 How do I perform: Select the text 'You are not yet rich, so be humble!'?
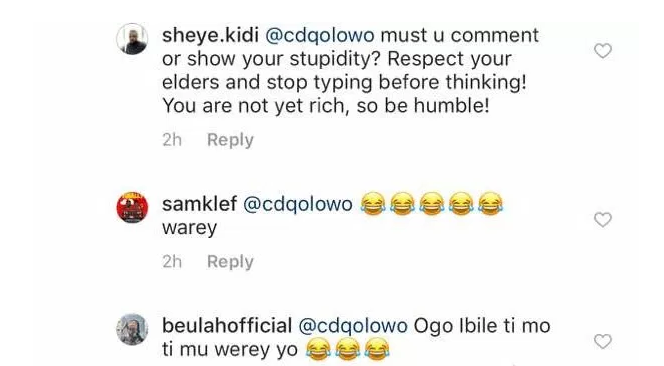pyautogui.click(x=326, y=106)
